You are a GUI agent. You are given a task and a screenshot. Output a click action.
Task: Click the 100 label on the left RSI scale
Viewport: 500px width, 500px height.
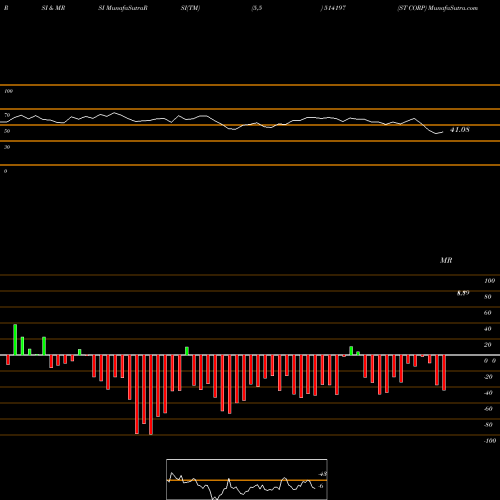pyautogui.click(x=8, y=91)
